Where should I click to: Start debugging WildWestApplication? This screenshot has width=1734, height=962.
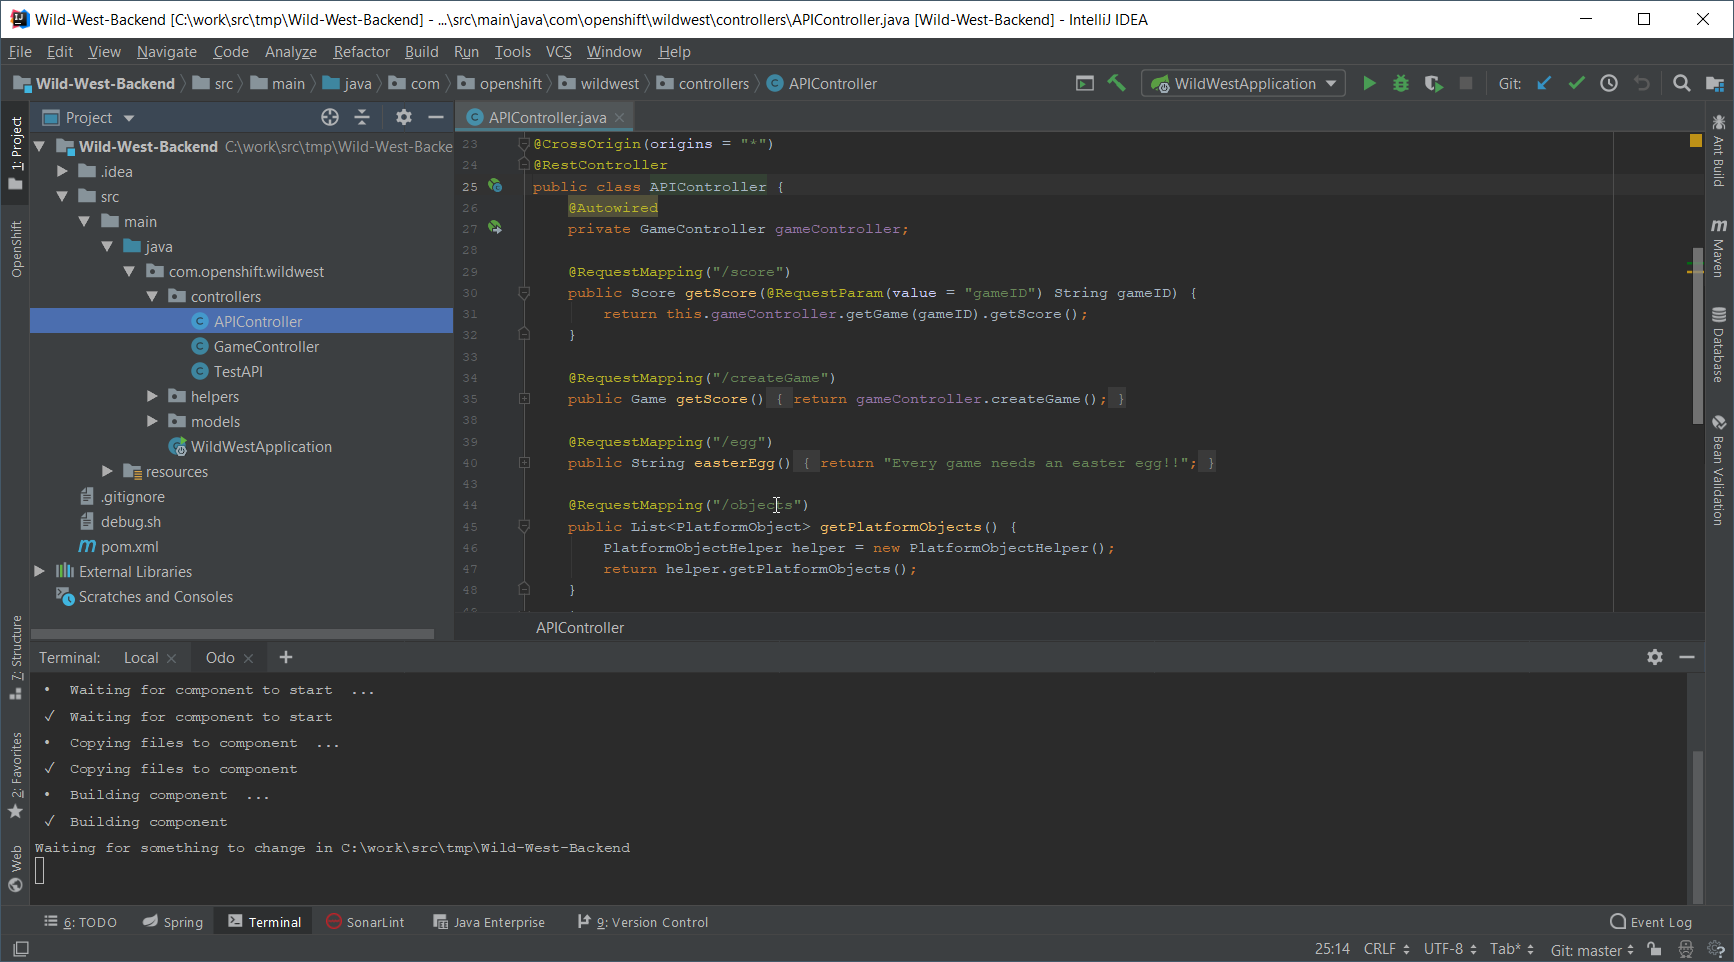(1401, 84)
